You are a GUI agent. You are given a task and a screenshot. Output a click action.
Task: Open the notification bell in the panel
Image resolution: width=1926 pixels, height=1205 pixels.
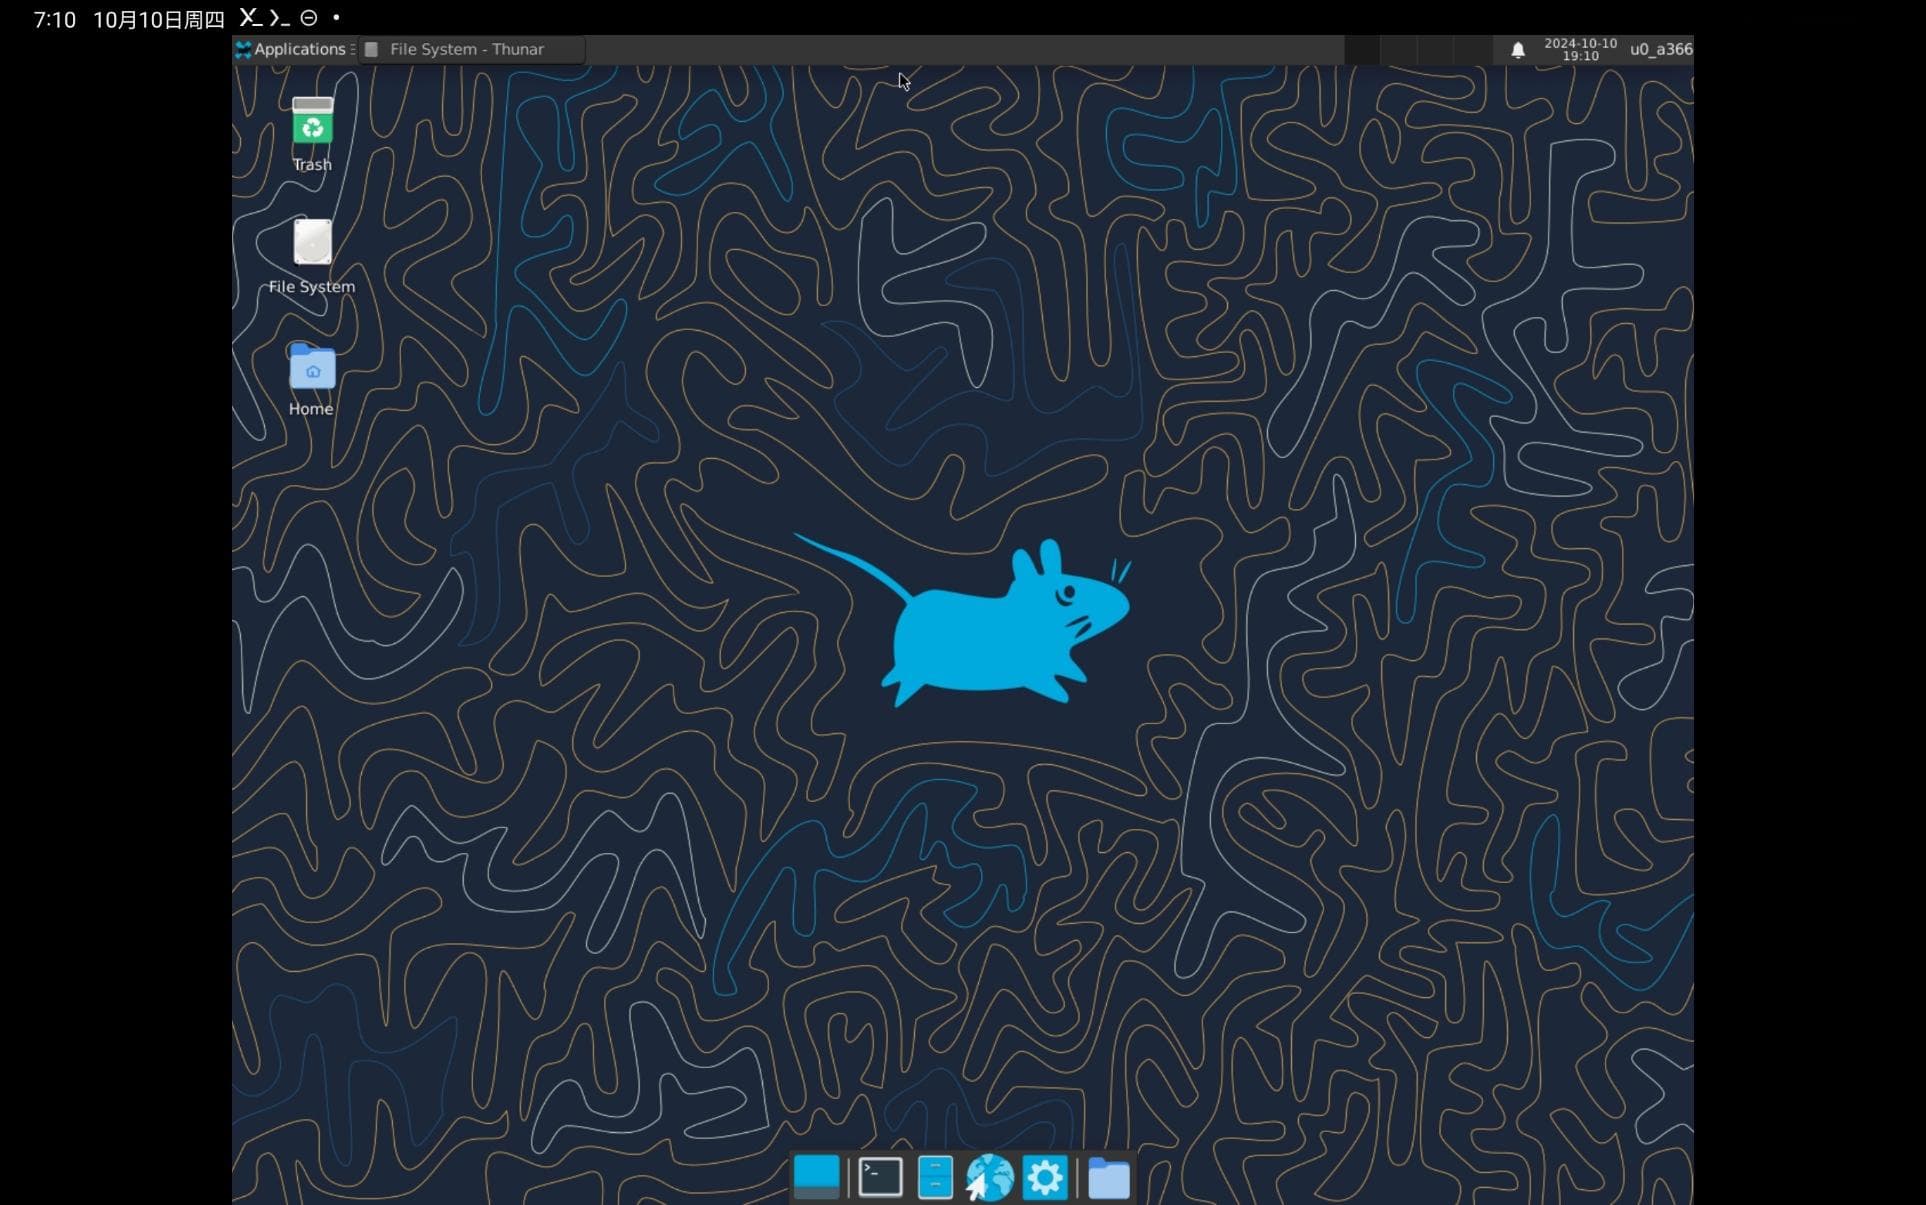tap(1517, 50)
